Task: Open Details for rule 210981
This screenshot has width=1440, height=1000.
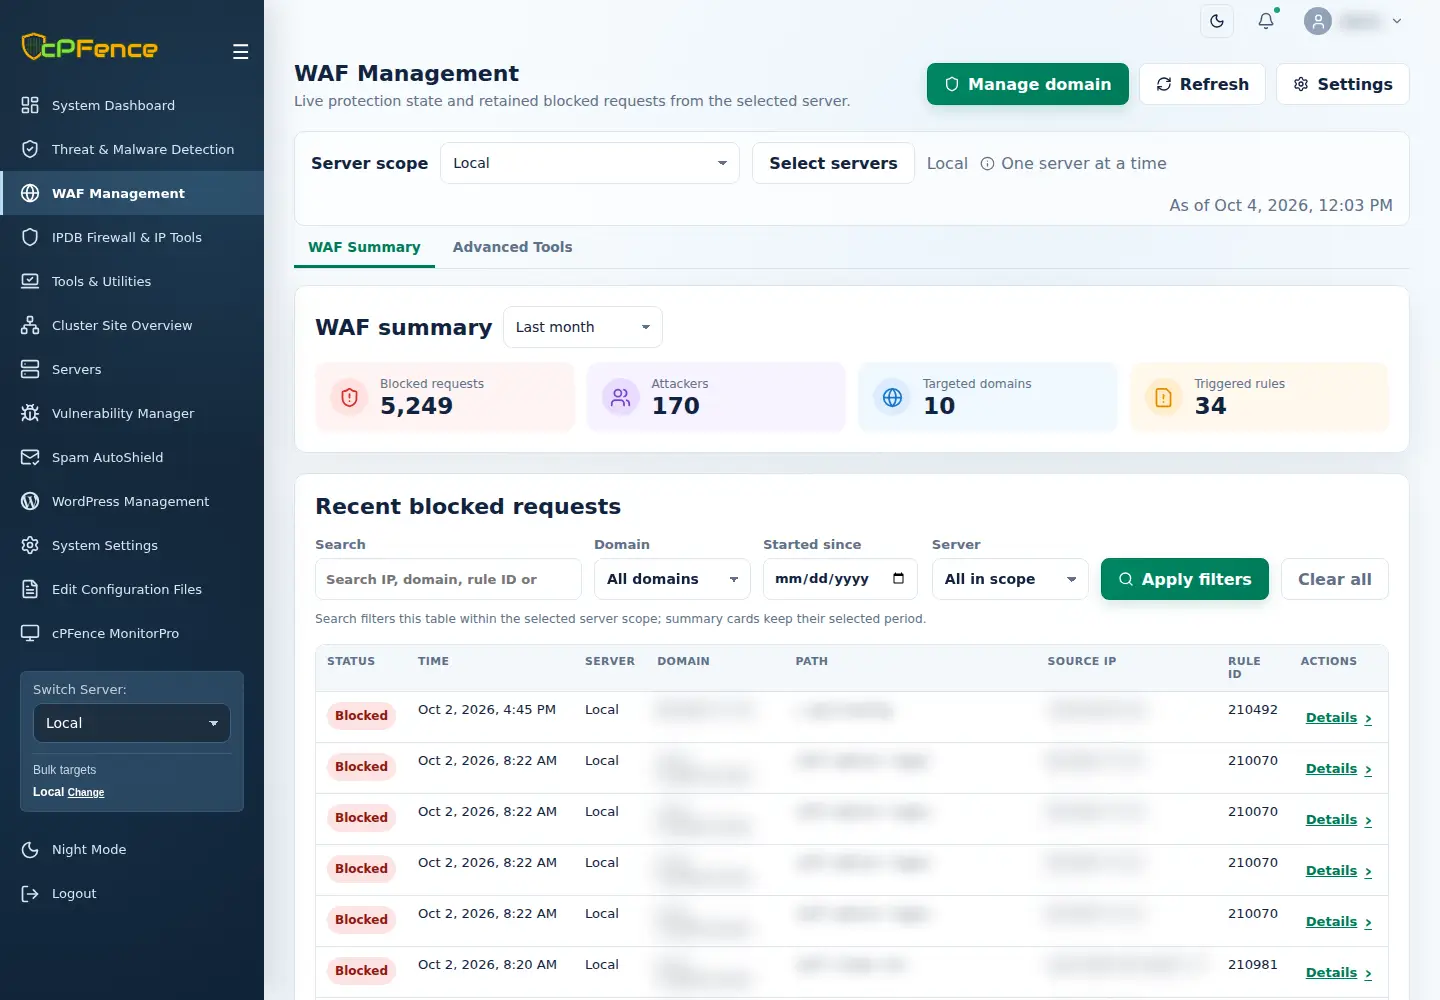Action: click(1339, 973)
